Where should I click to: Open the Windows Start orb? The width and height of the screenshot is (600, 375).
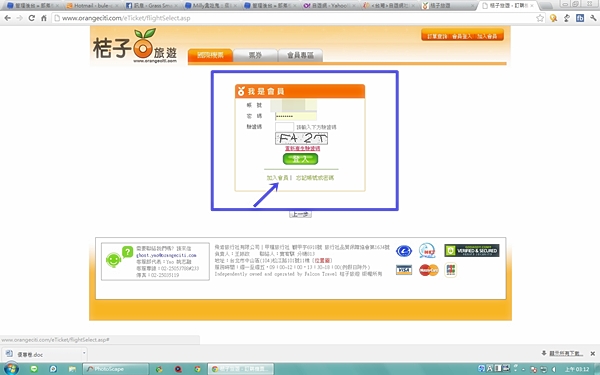11,368
